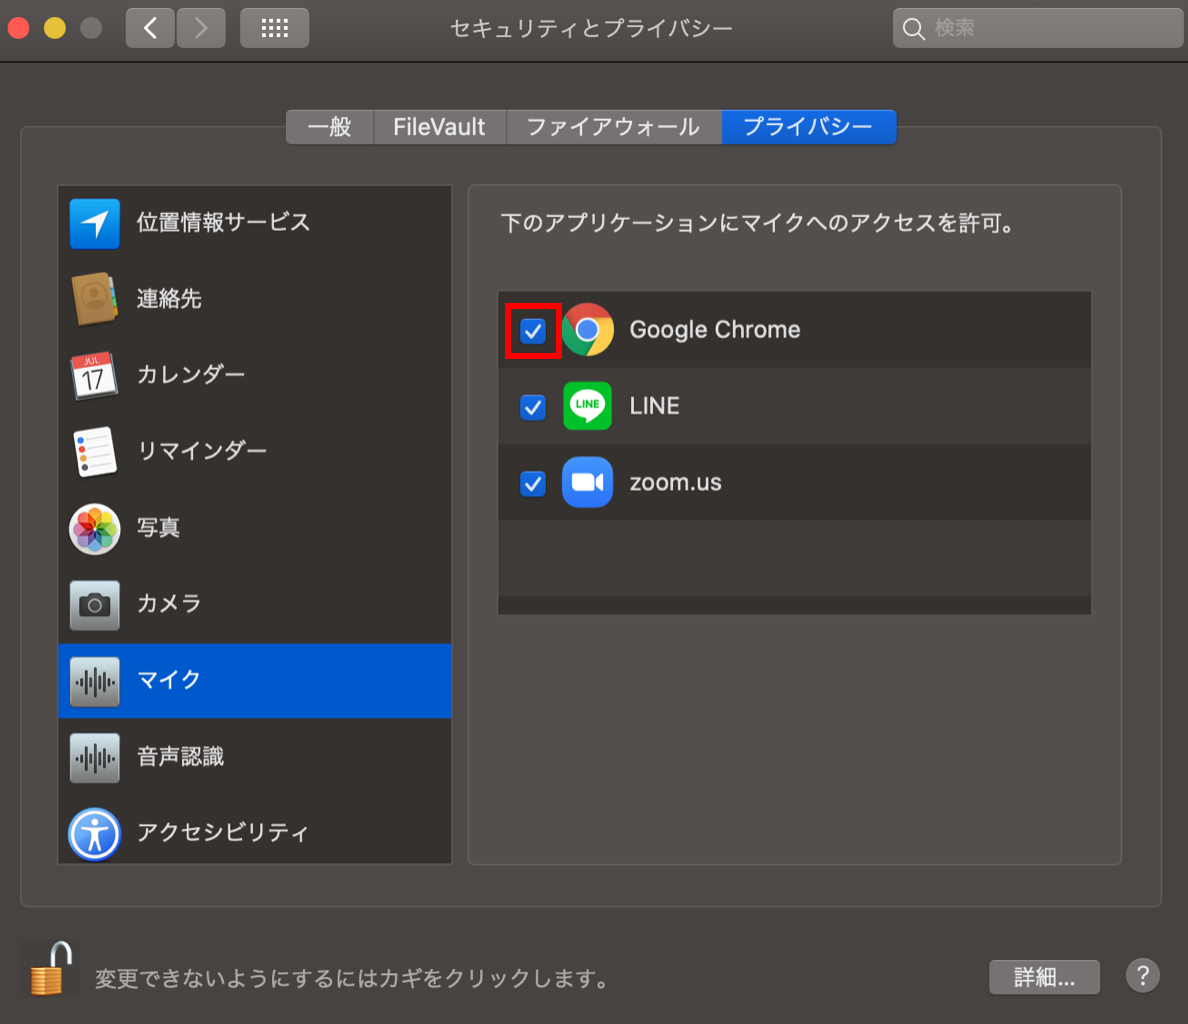This screenshot has height=1024, width=1188.
Task: Select the プライバシー tab
Action: 808,126
